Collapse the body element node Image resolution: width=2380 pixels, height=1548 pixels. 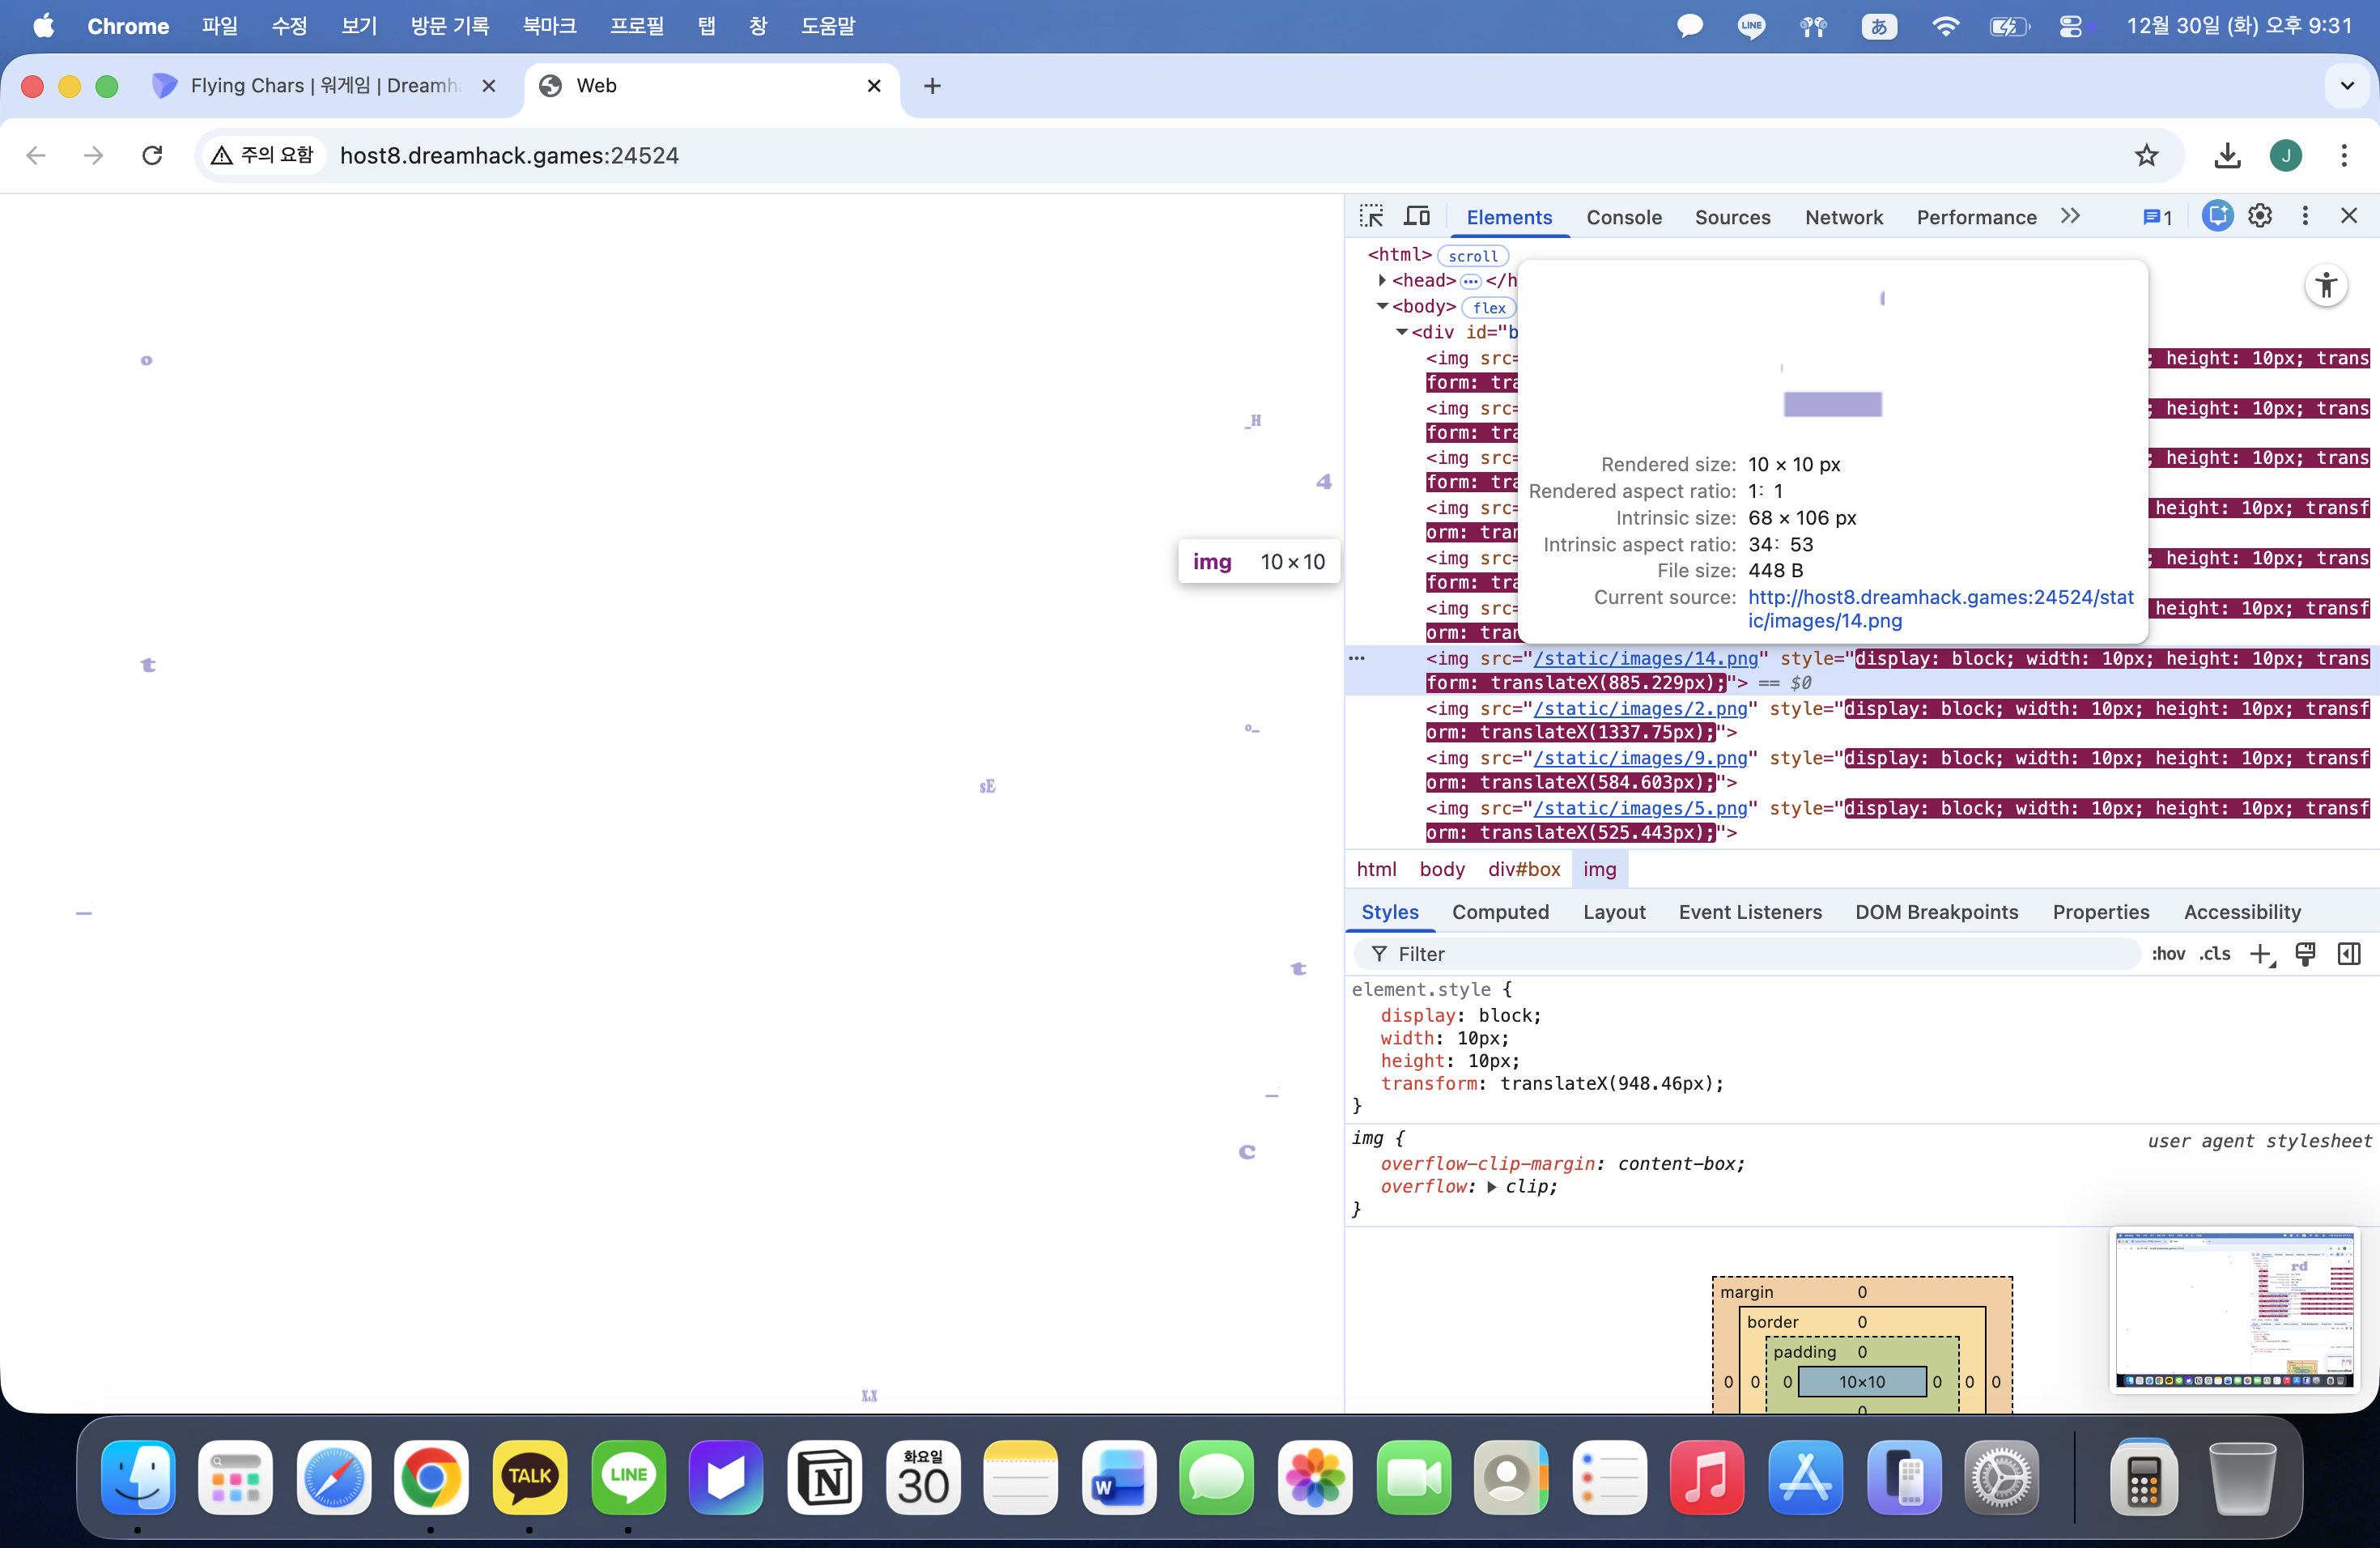point(1382,306)
